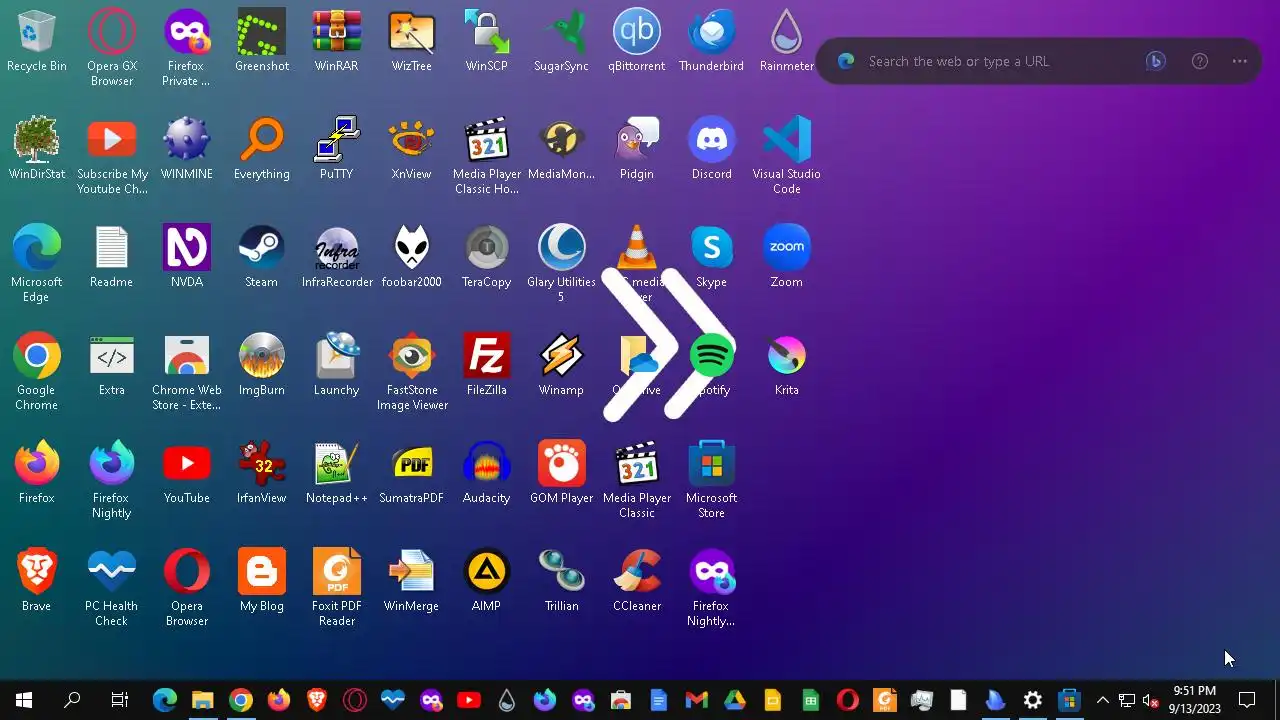Open Thunderbird desktop shortcut
1280x720 pixels.
coord(711,42)
